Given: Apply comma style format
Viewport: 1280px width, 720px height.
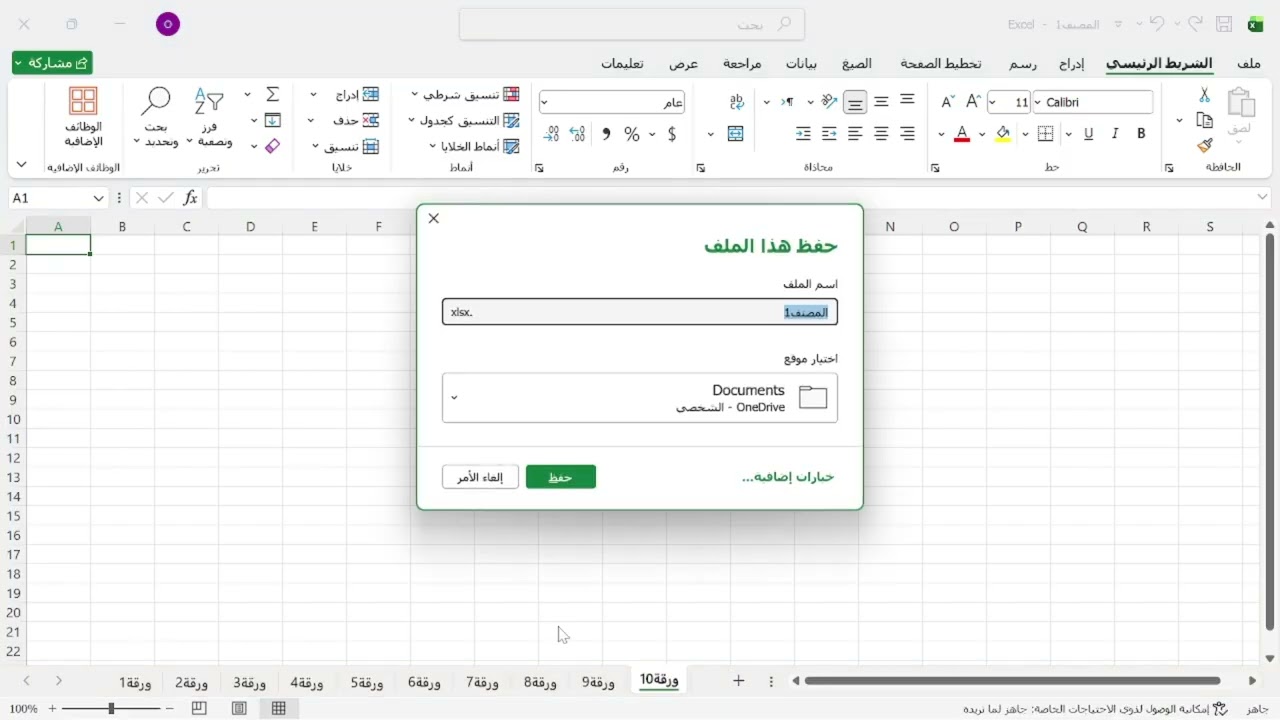Looking at the screenshot, I should pos(606,133).
